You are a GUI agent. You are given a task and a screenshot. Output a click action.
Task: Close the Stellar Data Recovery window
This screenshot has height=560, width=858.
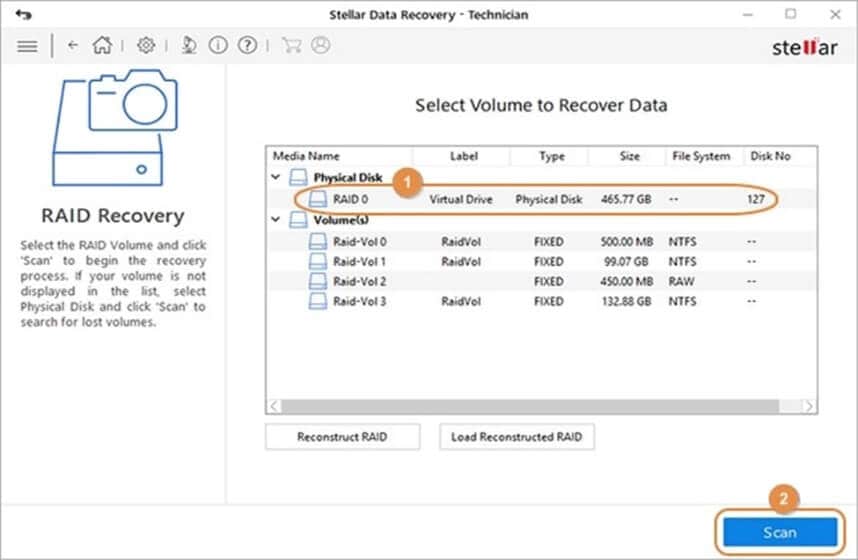point(835,14)
